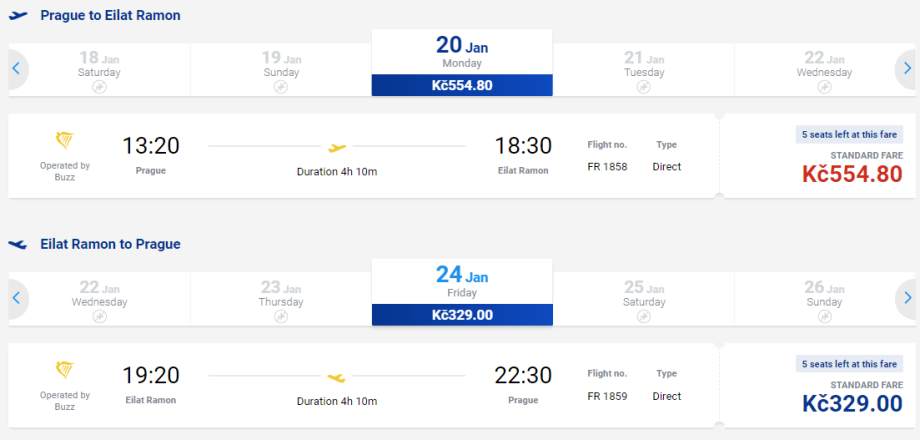Select the 19:20 Eilat Ramon departure flight card
The width and height of the screenshot is (920, 440).
[x=362, y=384]
